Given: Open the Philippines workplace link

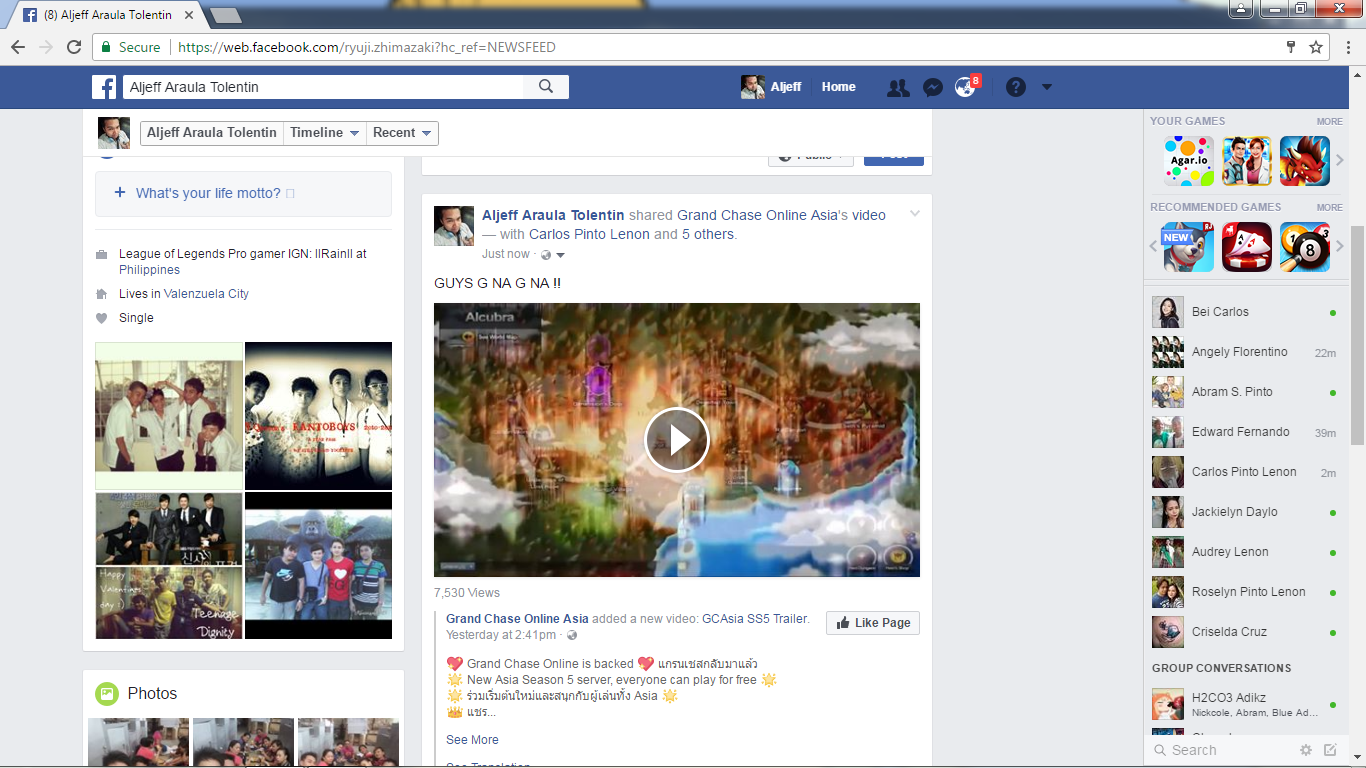Looking at the screenshot, I should pos(150,270).
